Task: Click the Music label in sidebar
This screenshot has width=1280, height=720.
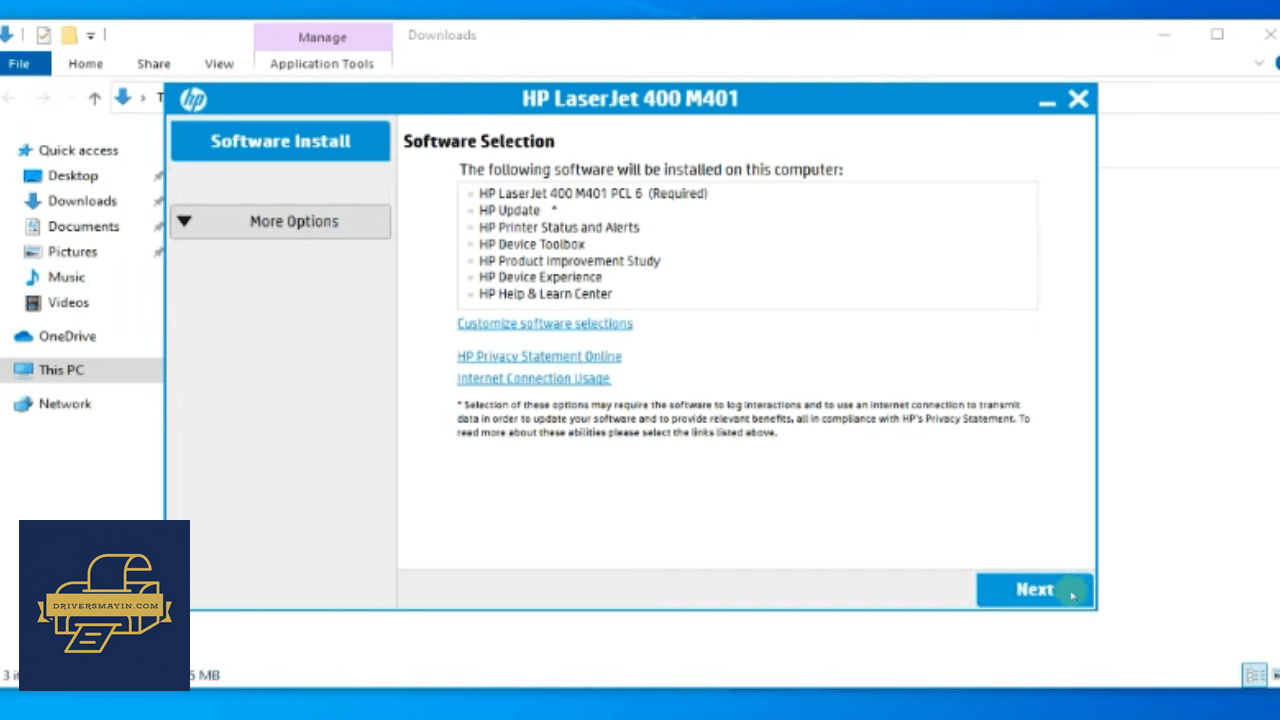Action: pyautogui.click(x=67, y=278)
